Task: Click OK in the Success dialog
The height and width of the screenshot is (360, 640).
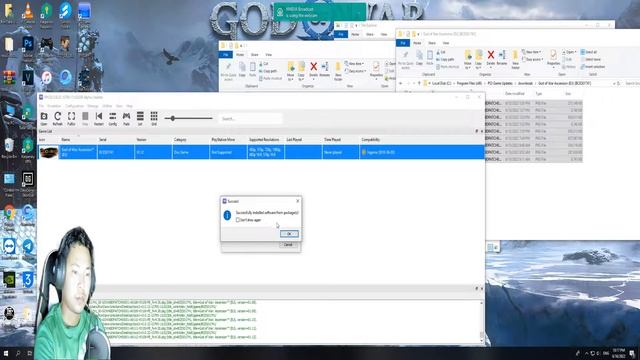Action: point(289,234)
